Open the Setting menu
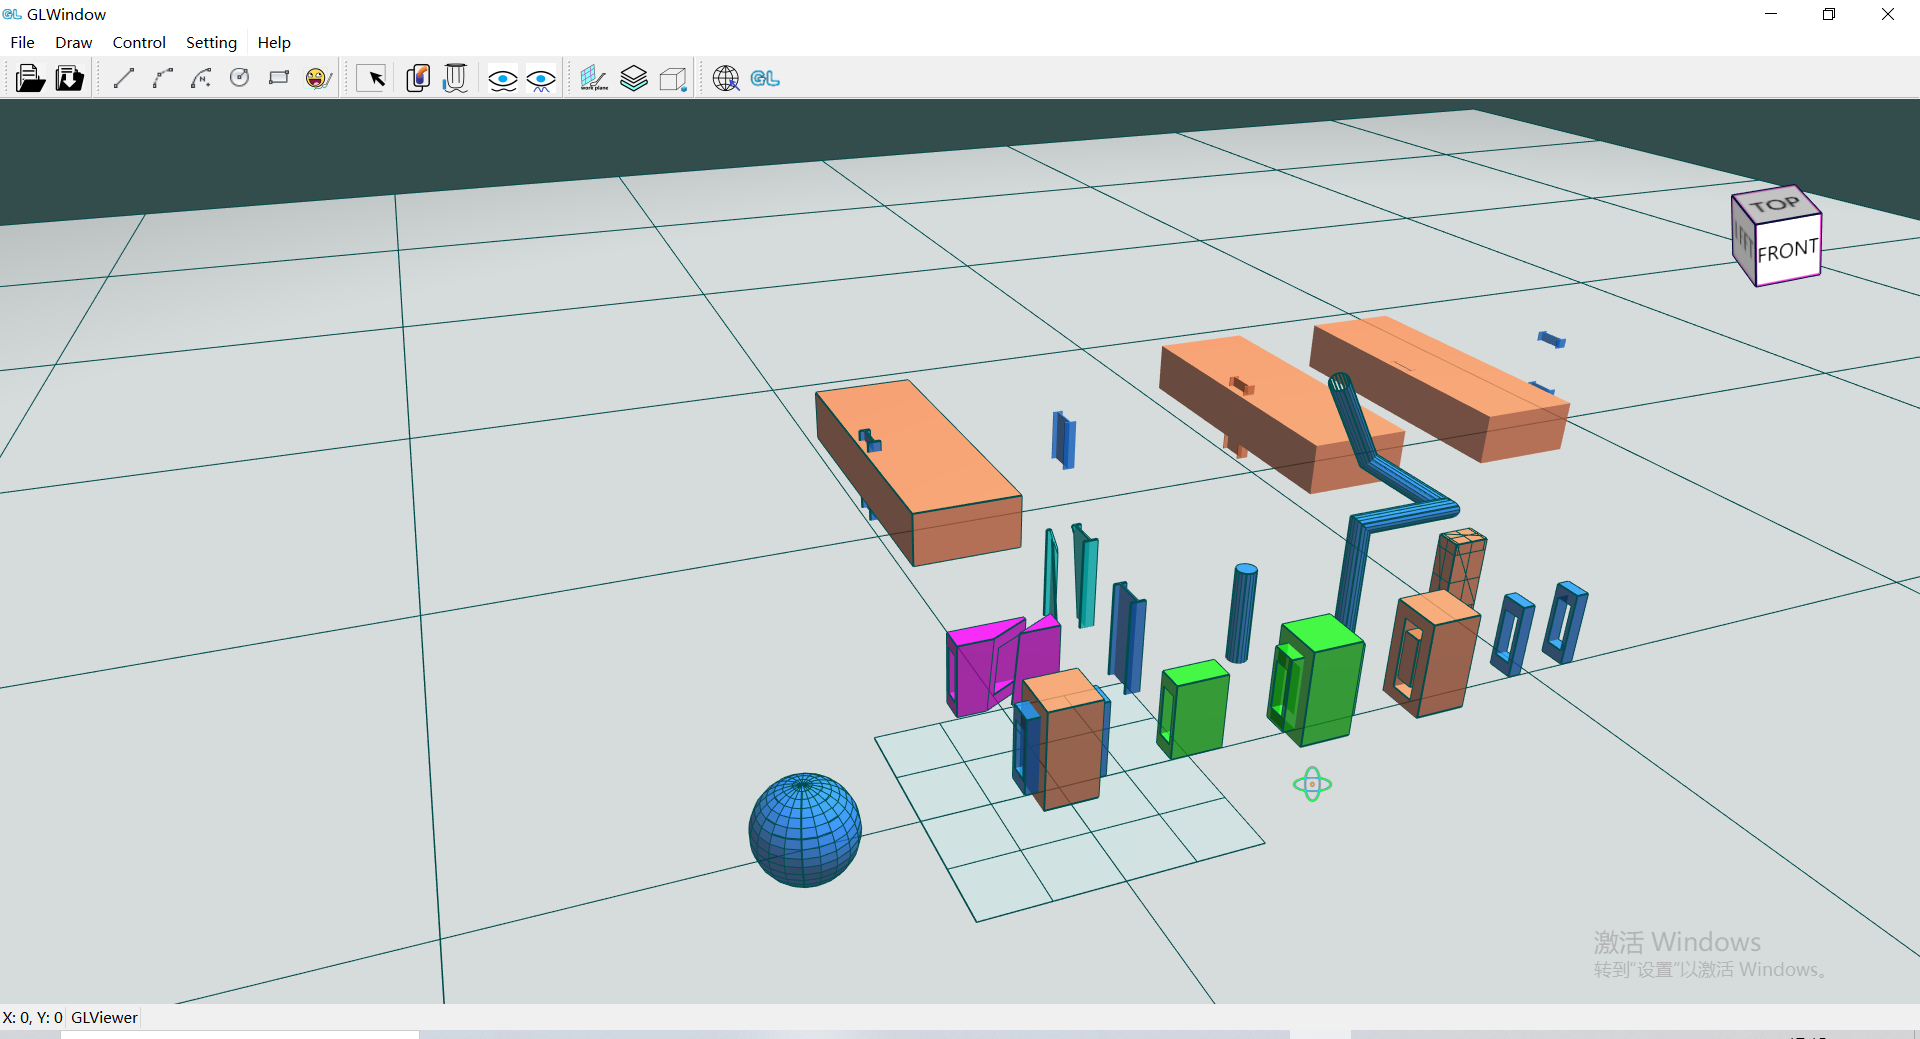 pyautogui.click(x=211, y=42)
